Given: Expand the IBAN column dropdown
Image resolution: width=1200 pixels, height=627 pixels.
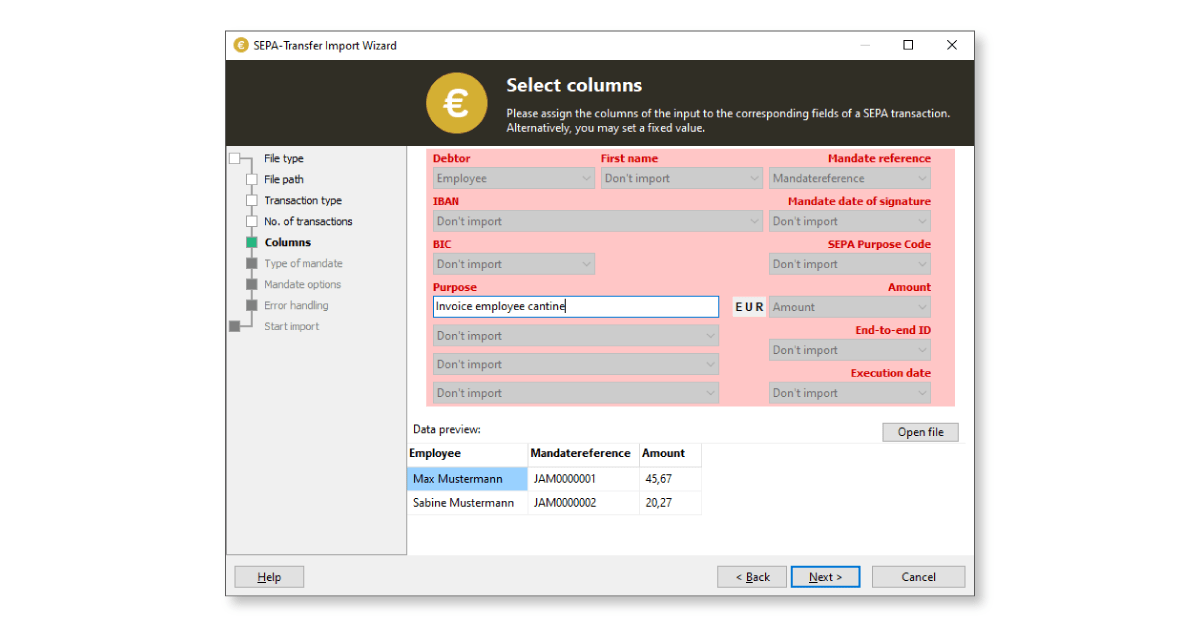Looking at the screenshot, I should click(598, 222).
